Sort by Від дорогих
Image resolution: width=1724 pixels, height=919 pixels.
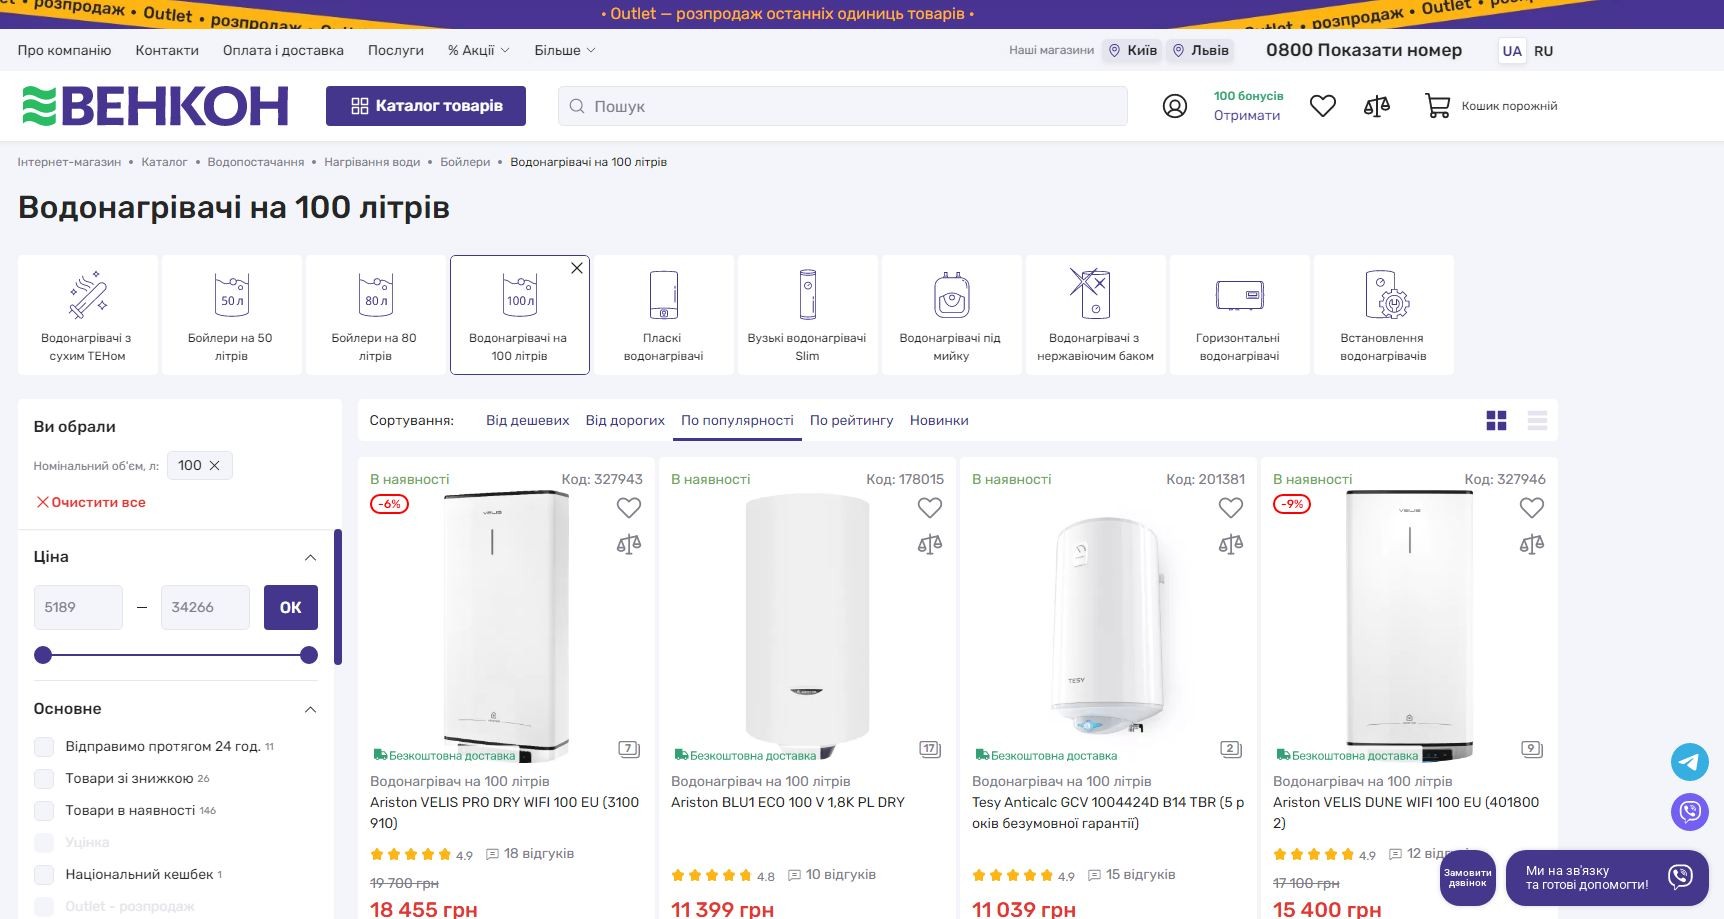point(625,421)
